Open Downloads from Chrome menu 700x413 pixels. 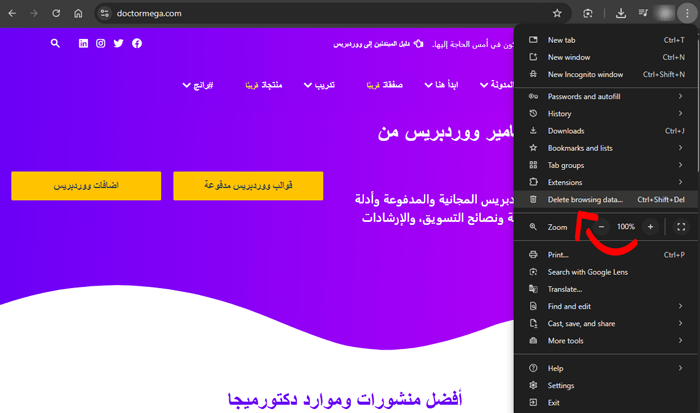[x=605, y=131]
